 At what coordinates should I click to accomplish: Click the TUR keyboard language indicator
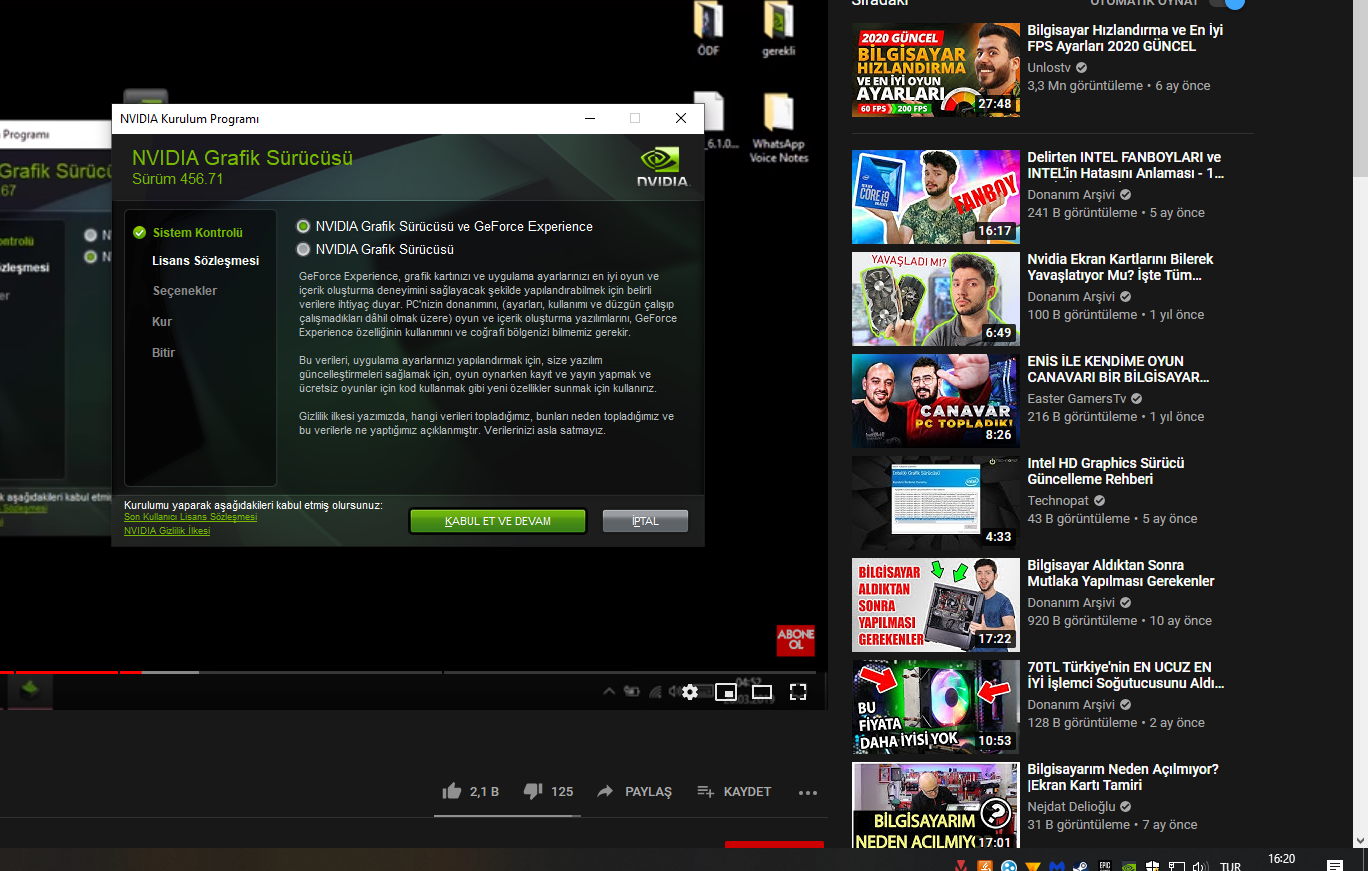coord(1230,866)
